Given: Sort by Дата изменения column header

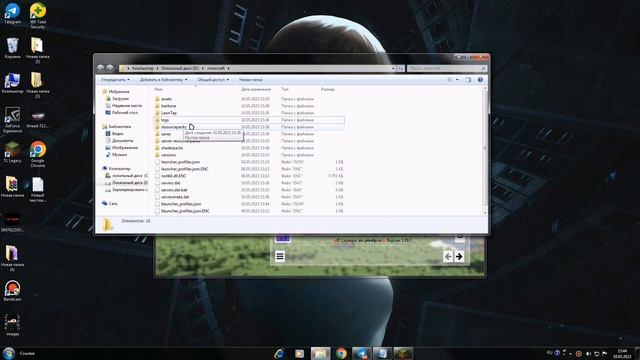Looking at the screenshot, I should click(x=256, y=89).
